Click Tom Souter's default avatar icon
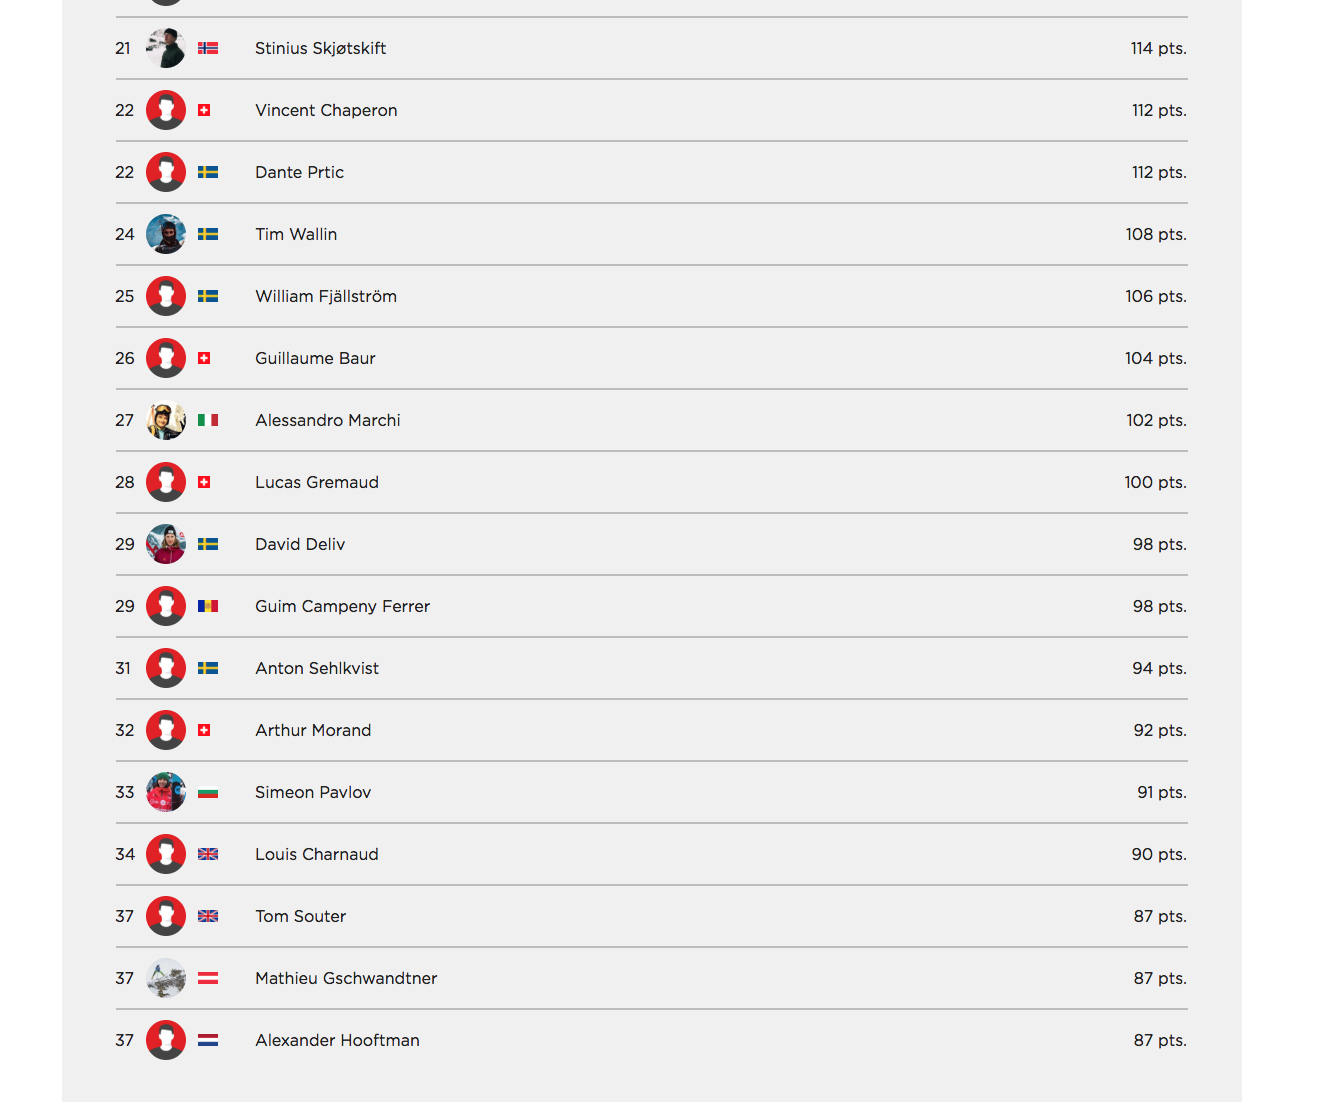Screen dimensions: 1342x1102 (166, 916)
